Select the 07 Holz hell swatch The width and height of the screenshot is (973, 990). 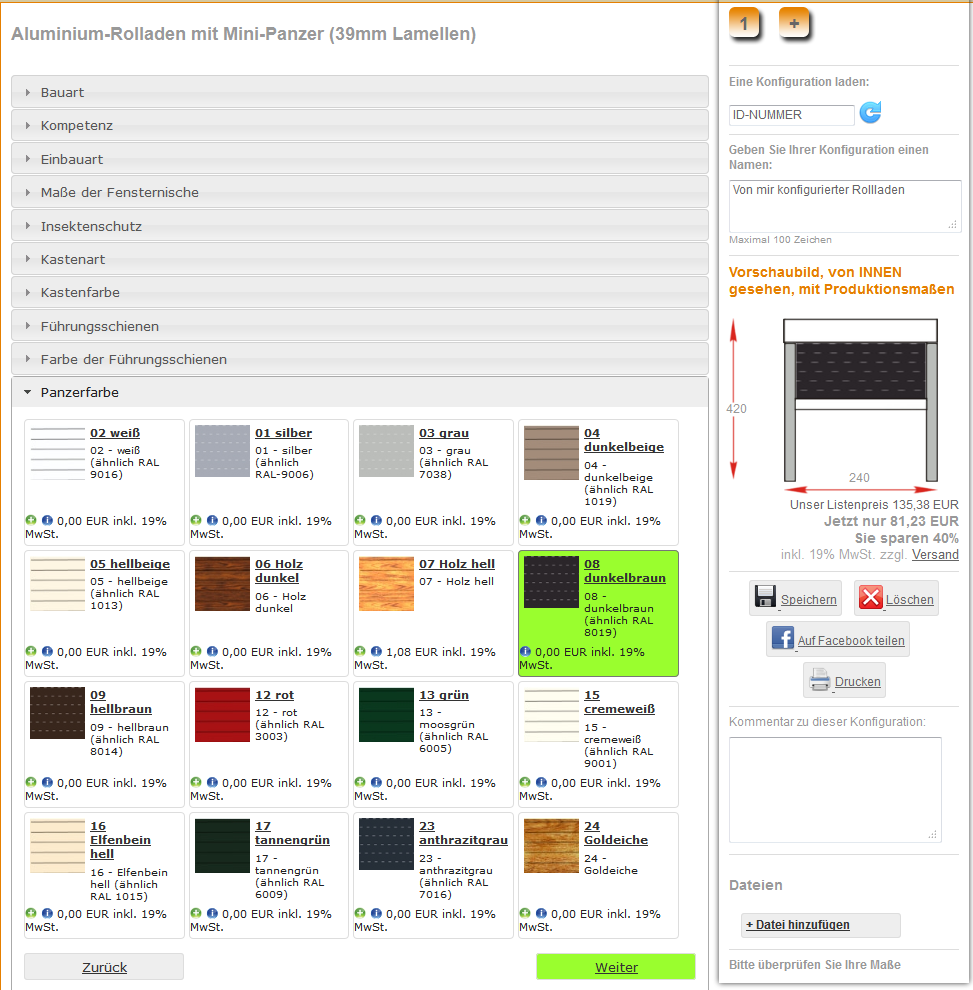tap(386, 583)
